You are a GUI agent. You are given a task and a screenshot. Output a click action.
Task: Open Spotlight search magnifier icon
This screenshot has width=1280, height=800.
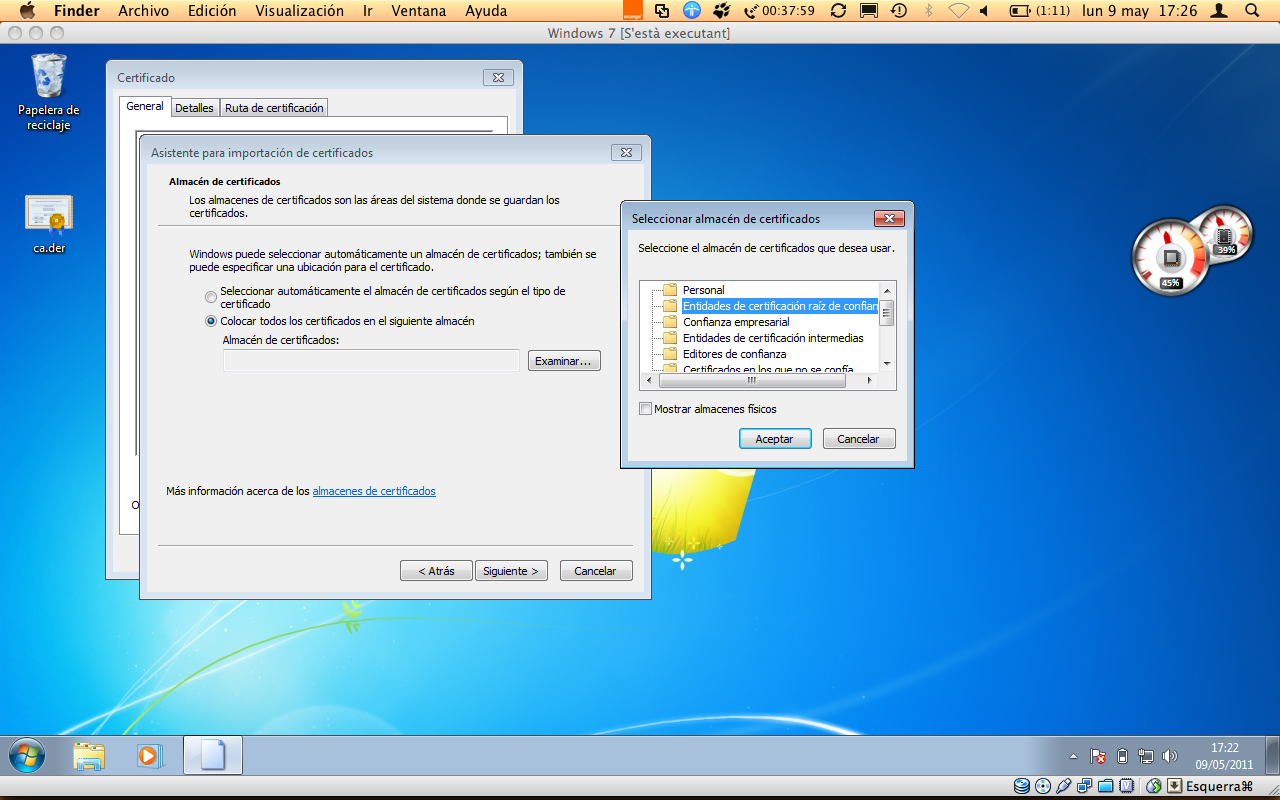point(1251,11)
